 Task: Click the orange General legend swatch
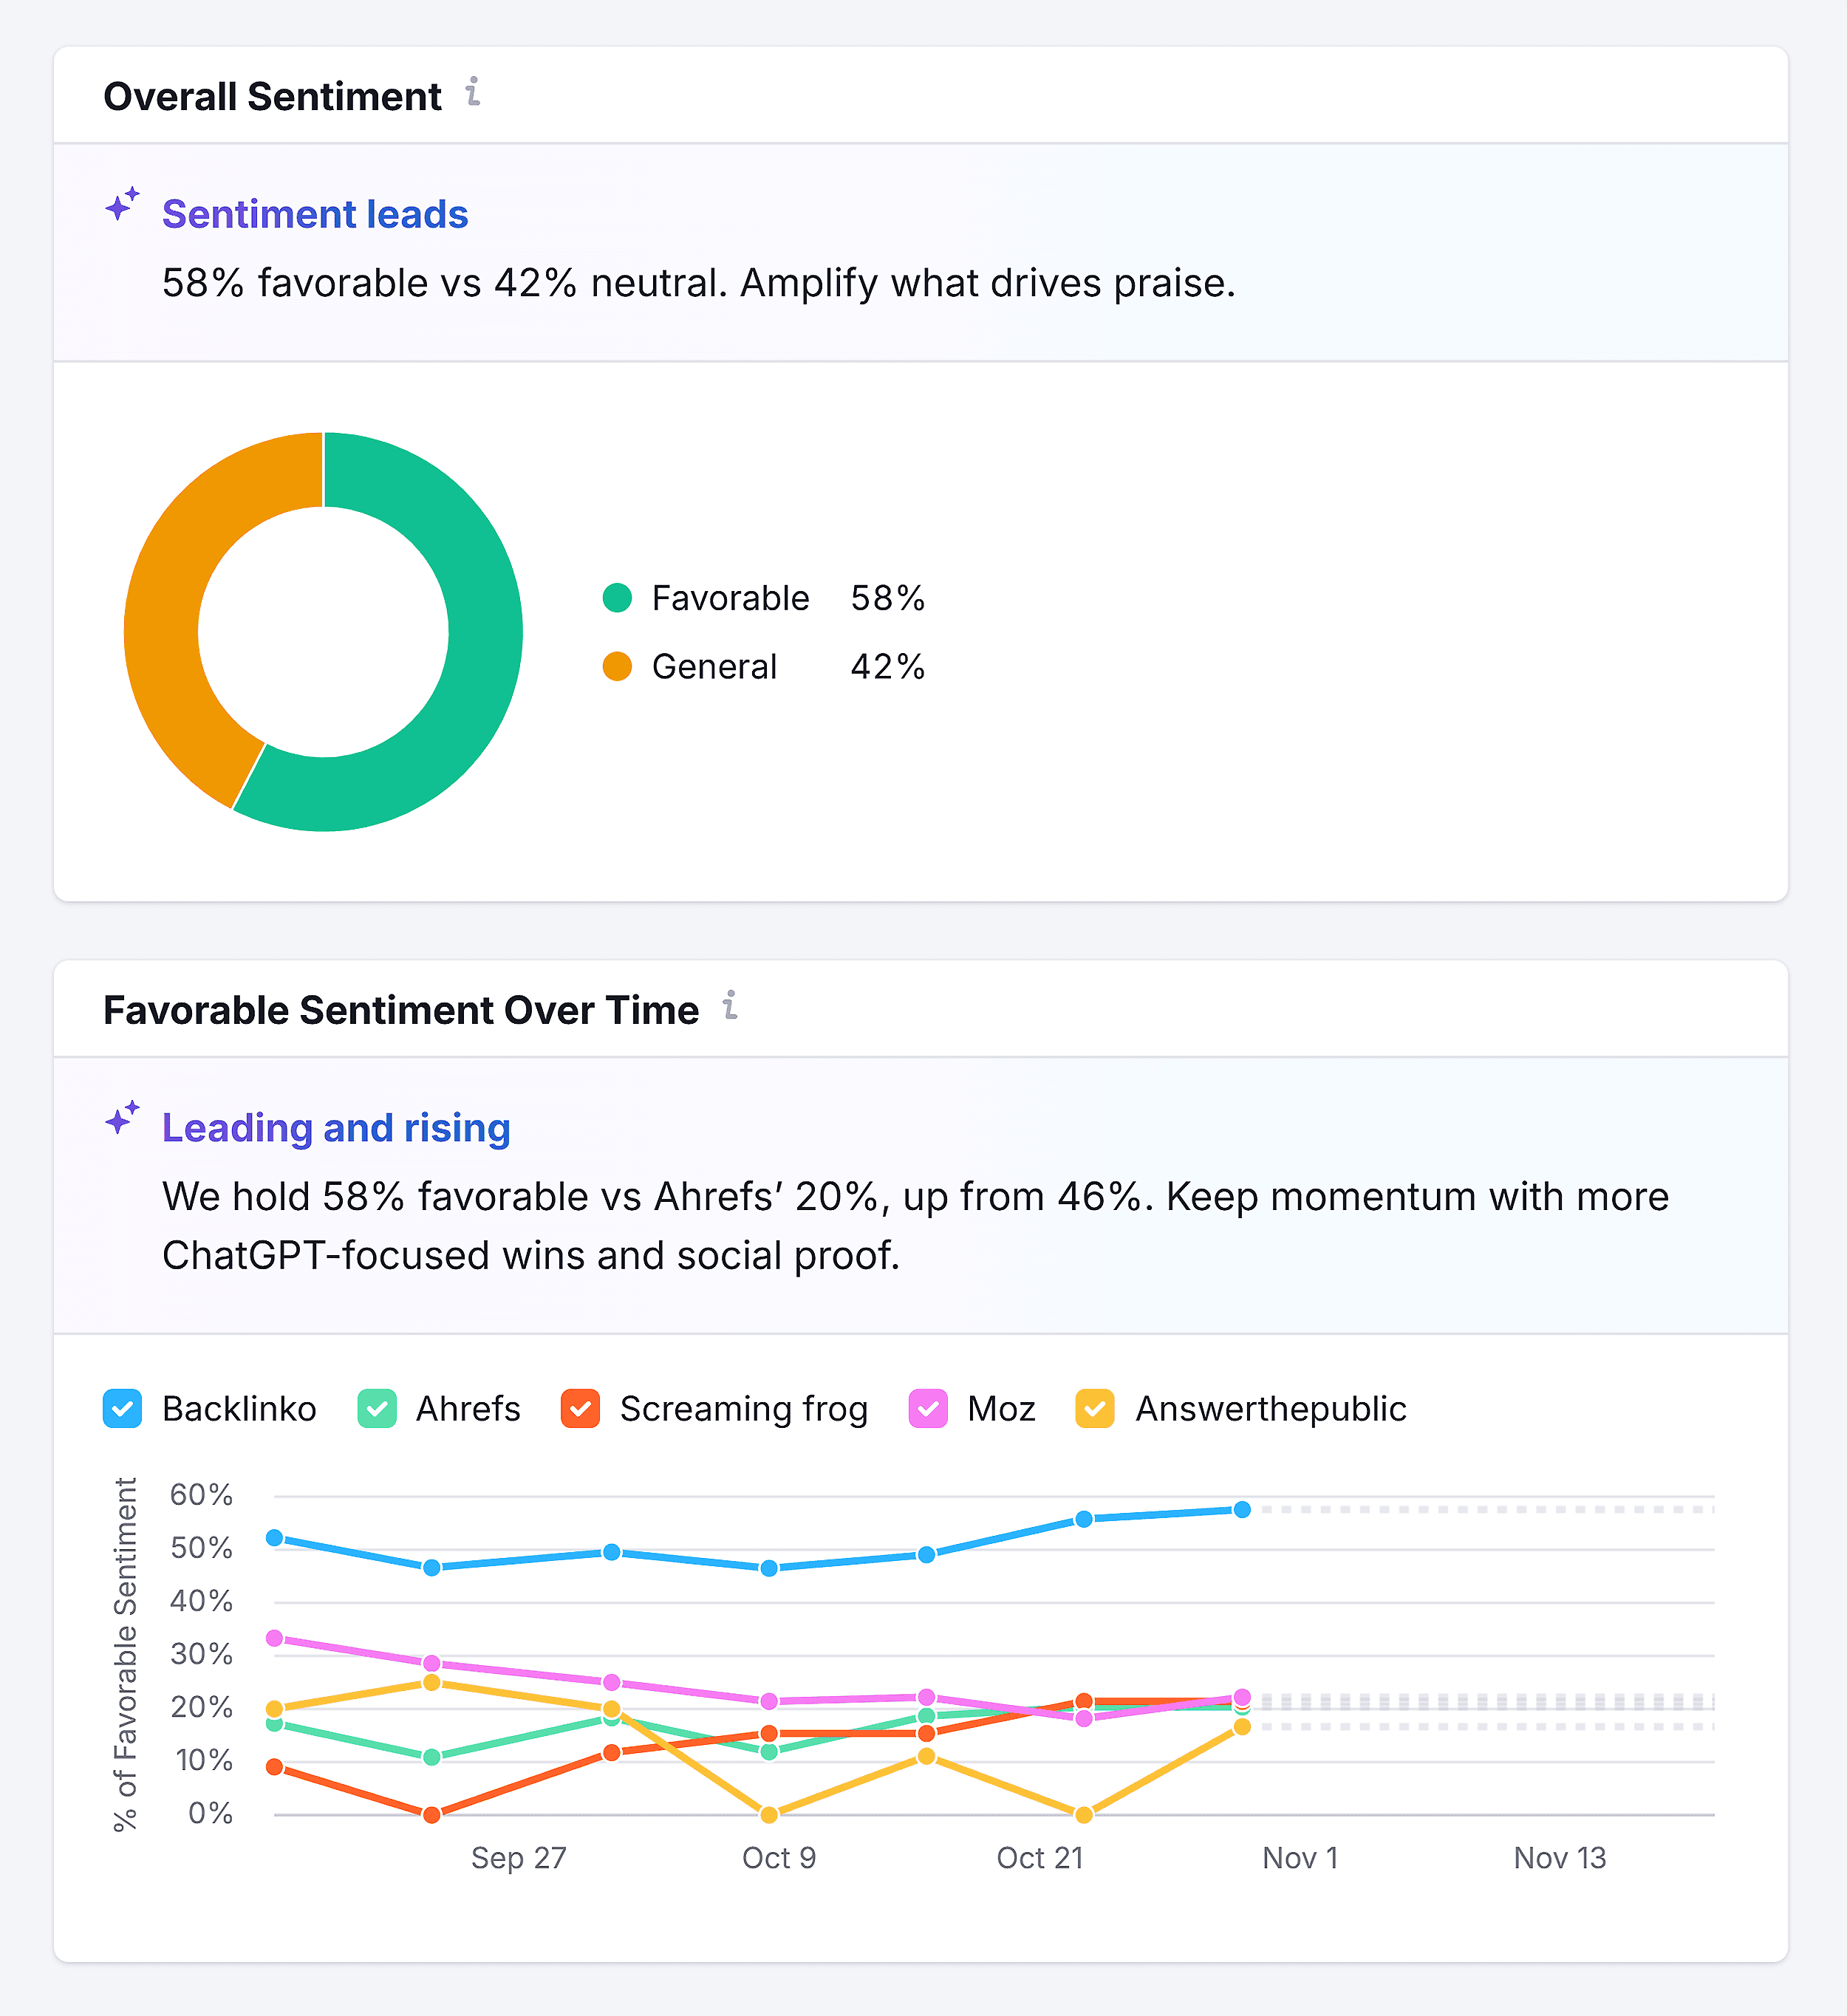click(618, 666)
